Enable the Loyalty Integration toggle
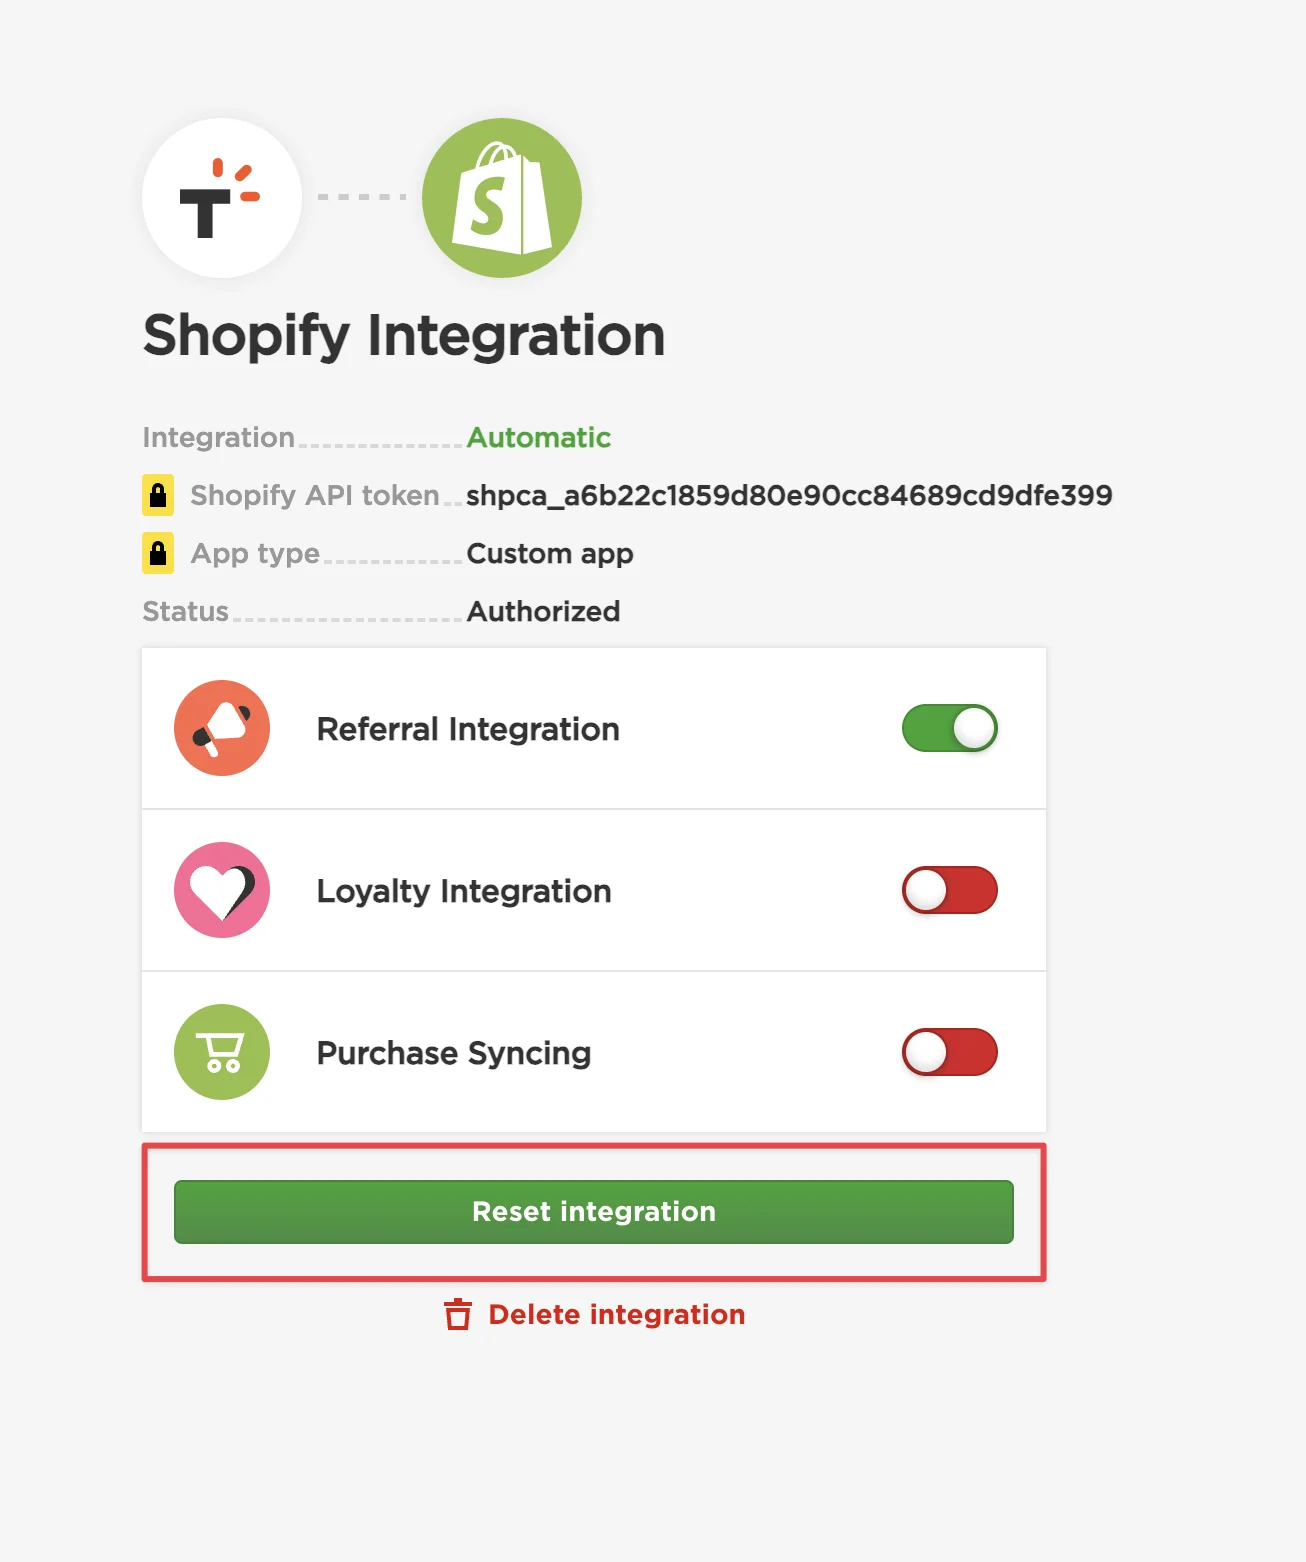This screenshot has height=1562, width=1306. 950,890
